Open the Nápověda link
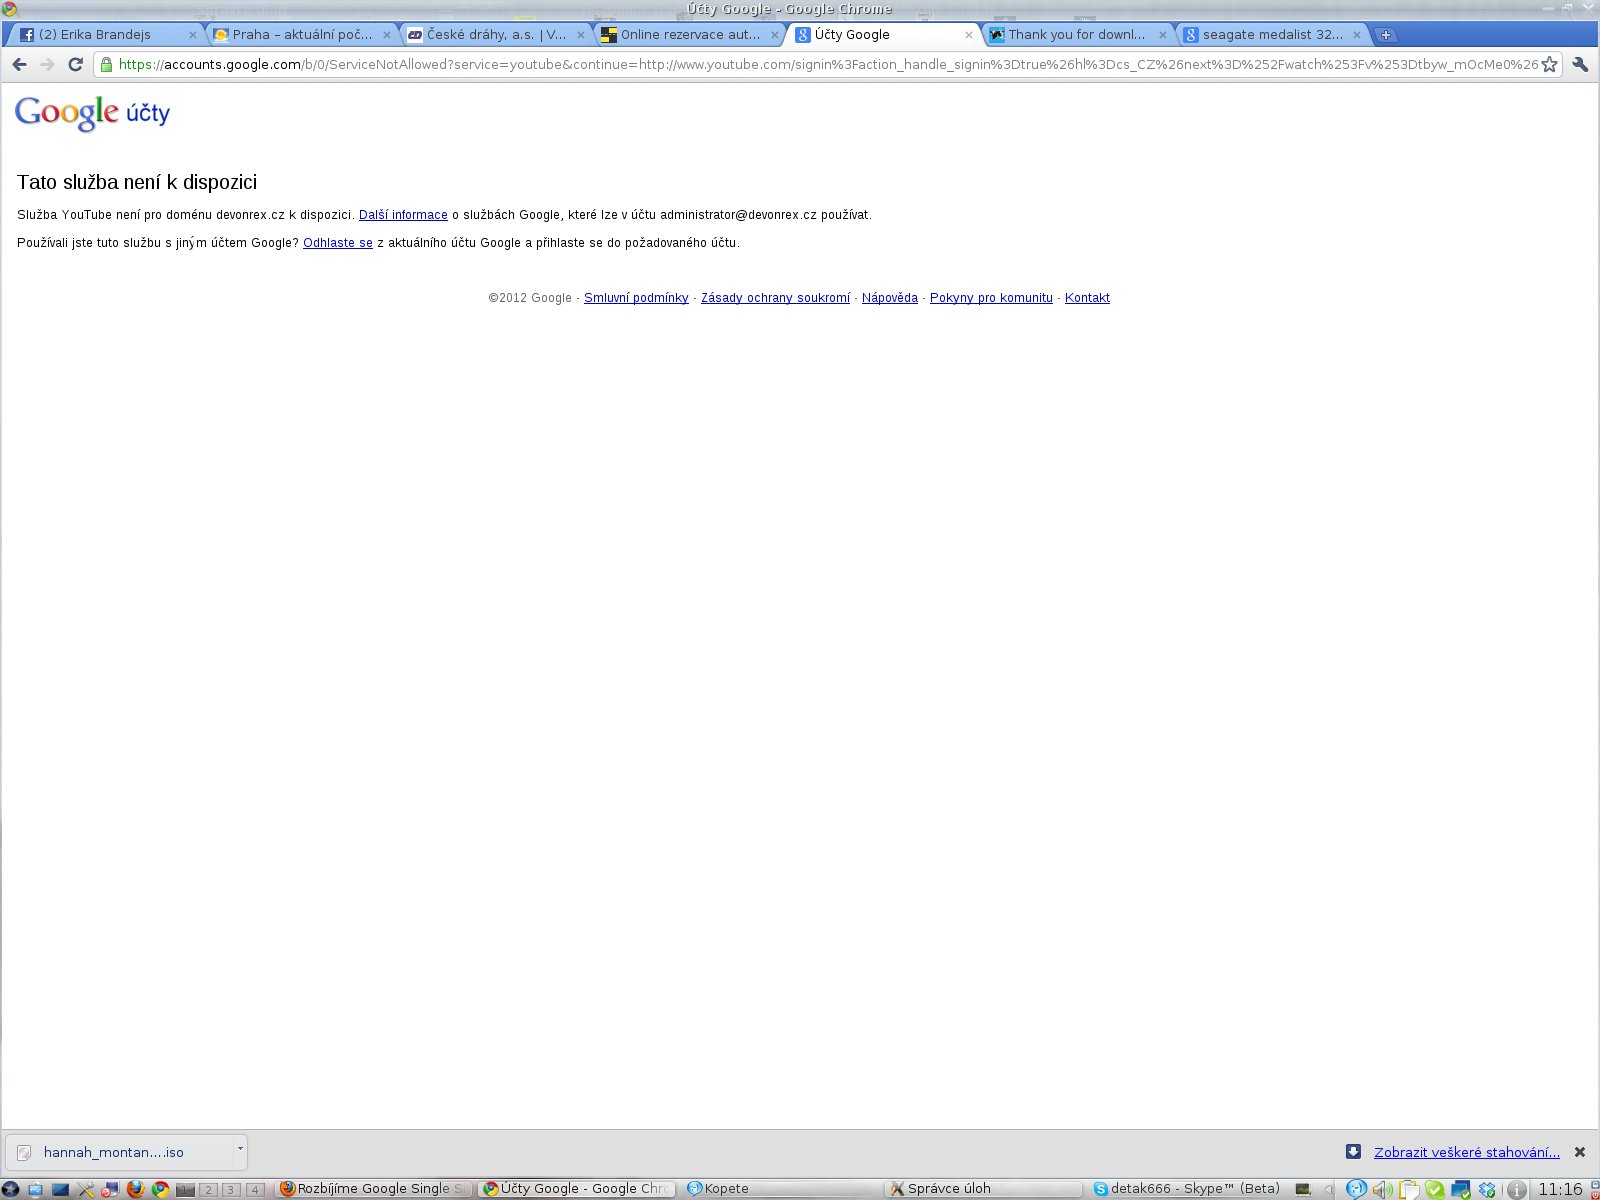The image size is (1600, 1200). tap(890, 298)
